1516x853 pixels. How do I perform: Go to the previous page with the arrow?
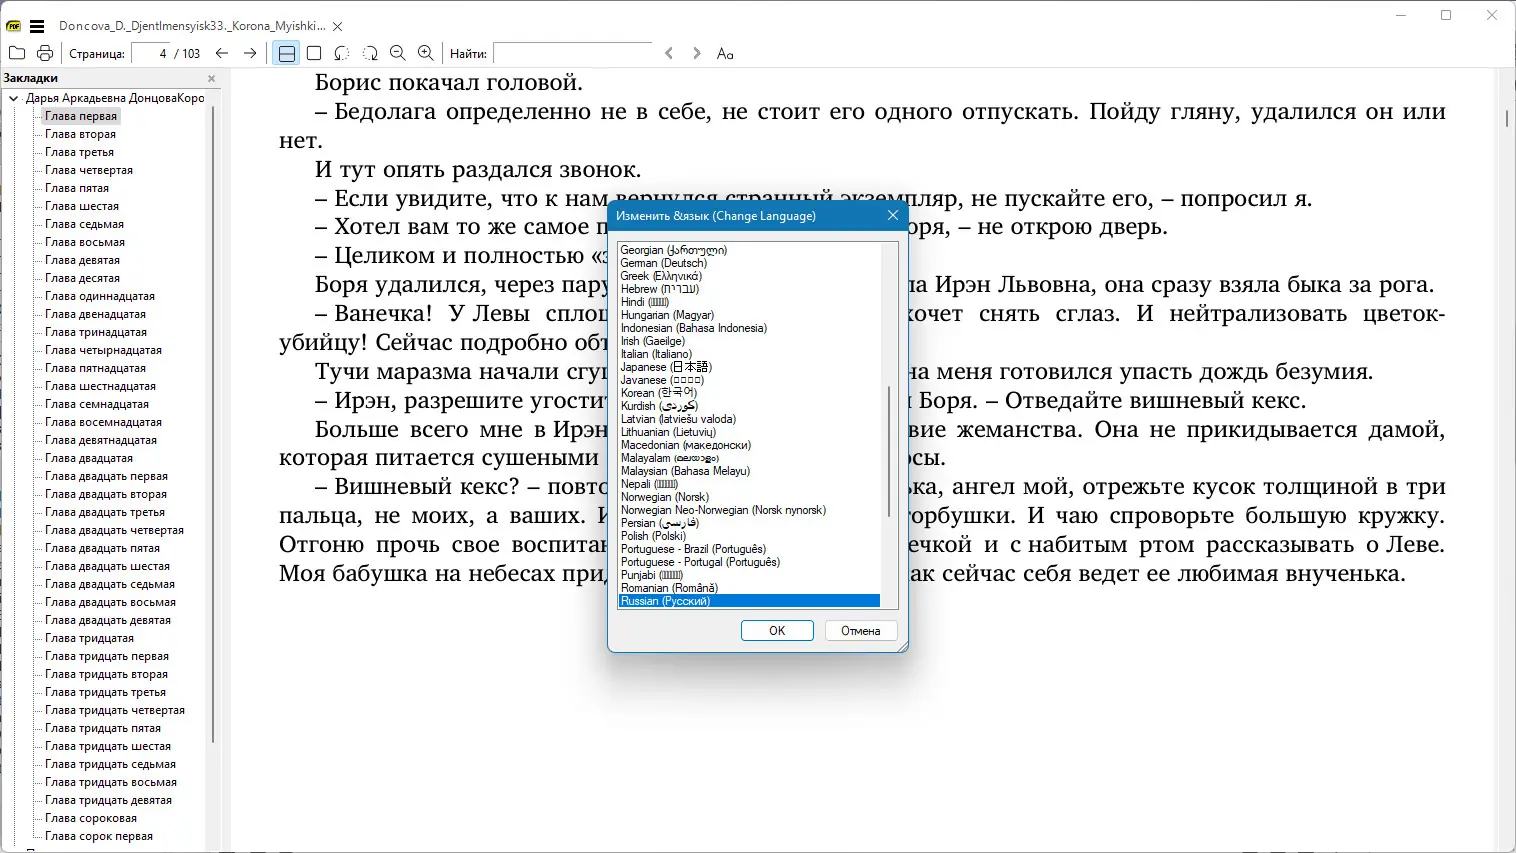click(220, 53)
